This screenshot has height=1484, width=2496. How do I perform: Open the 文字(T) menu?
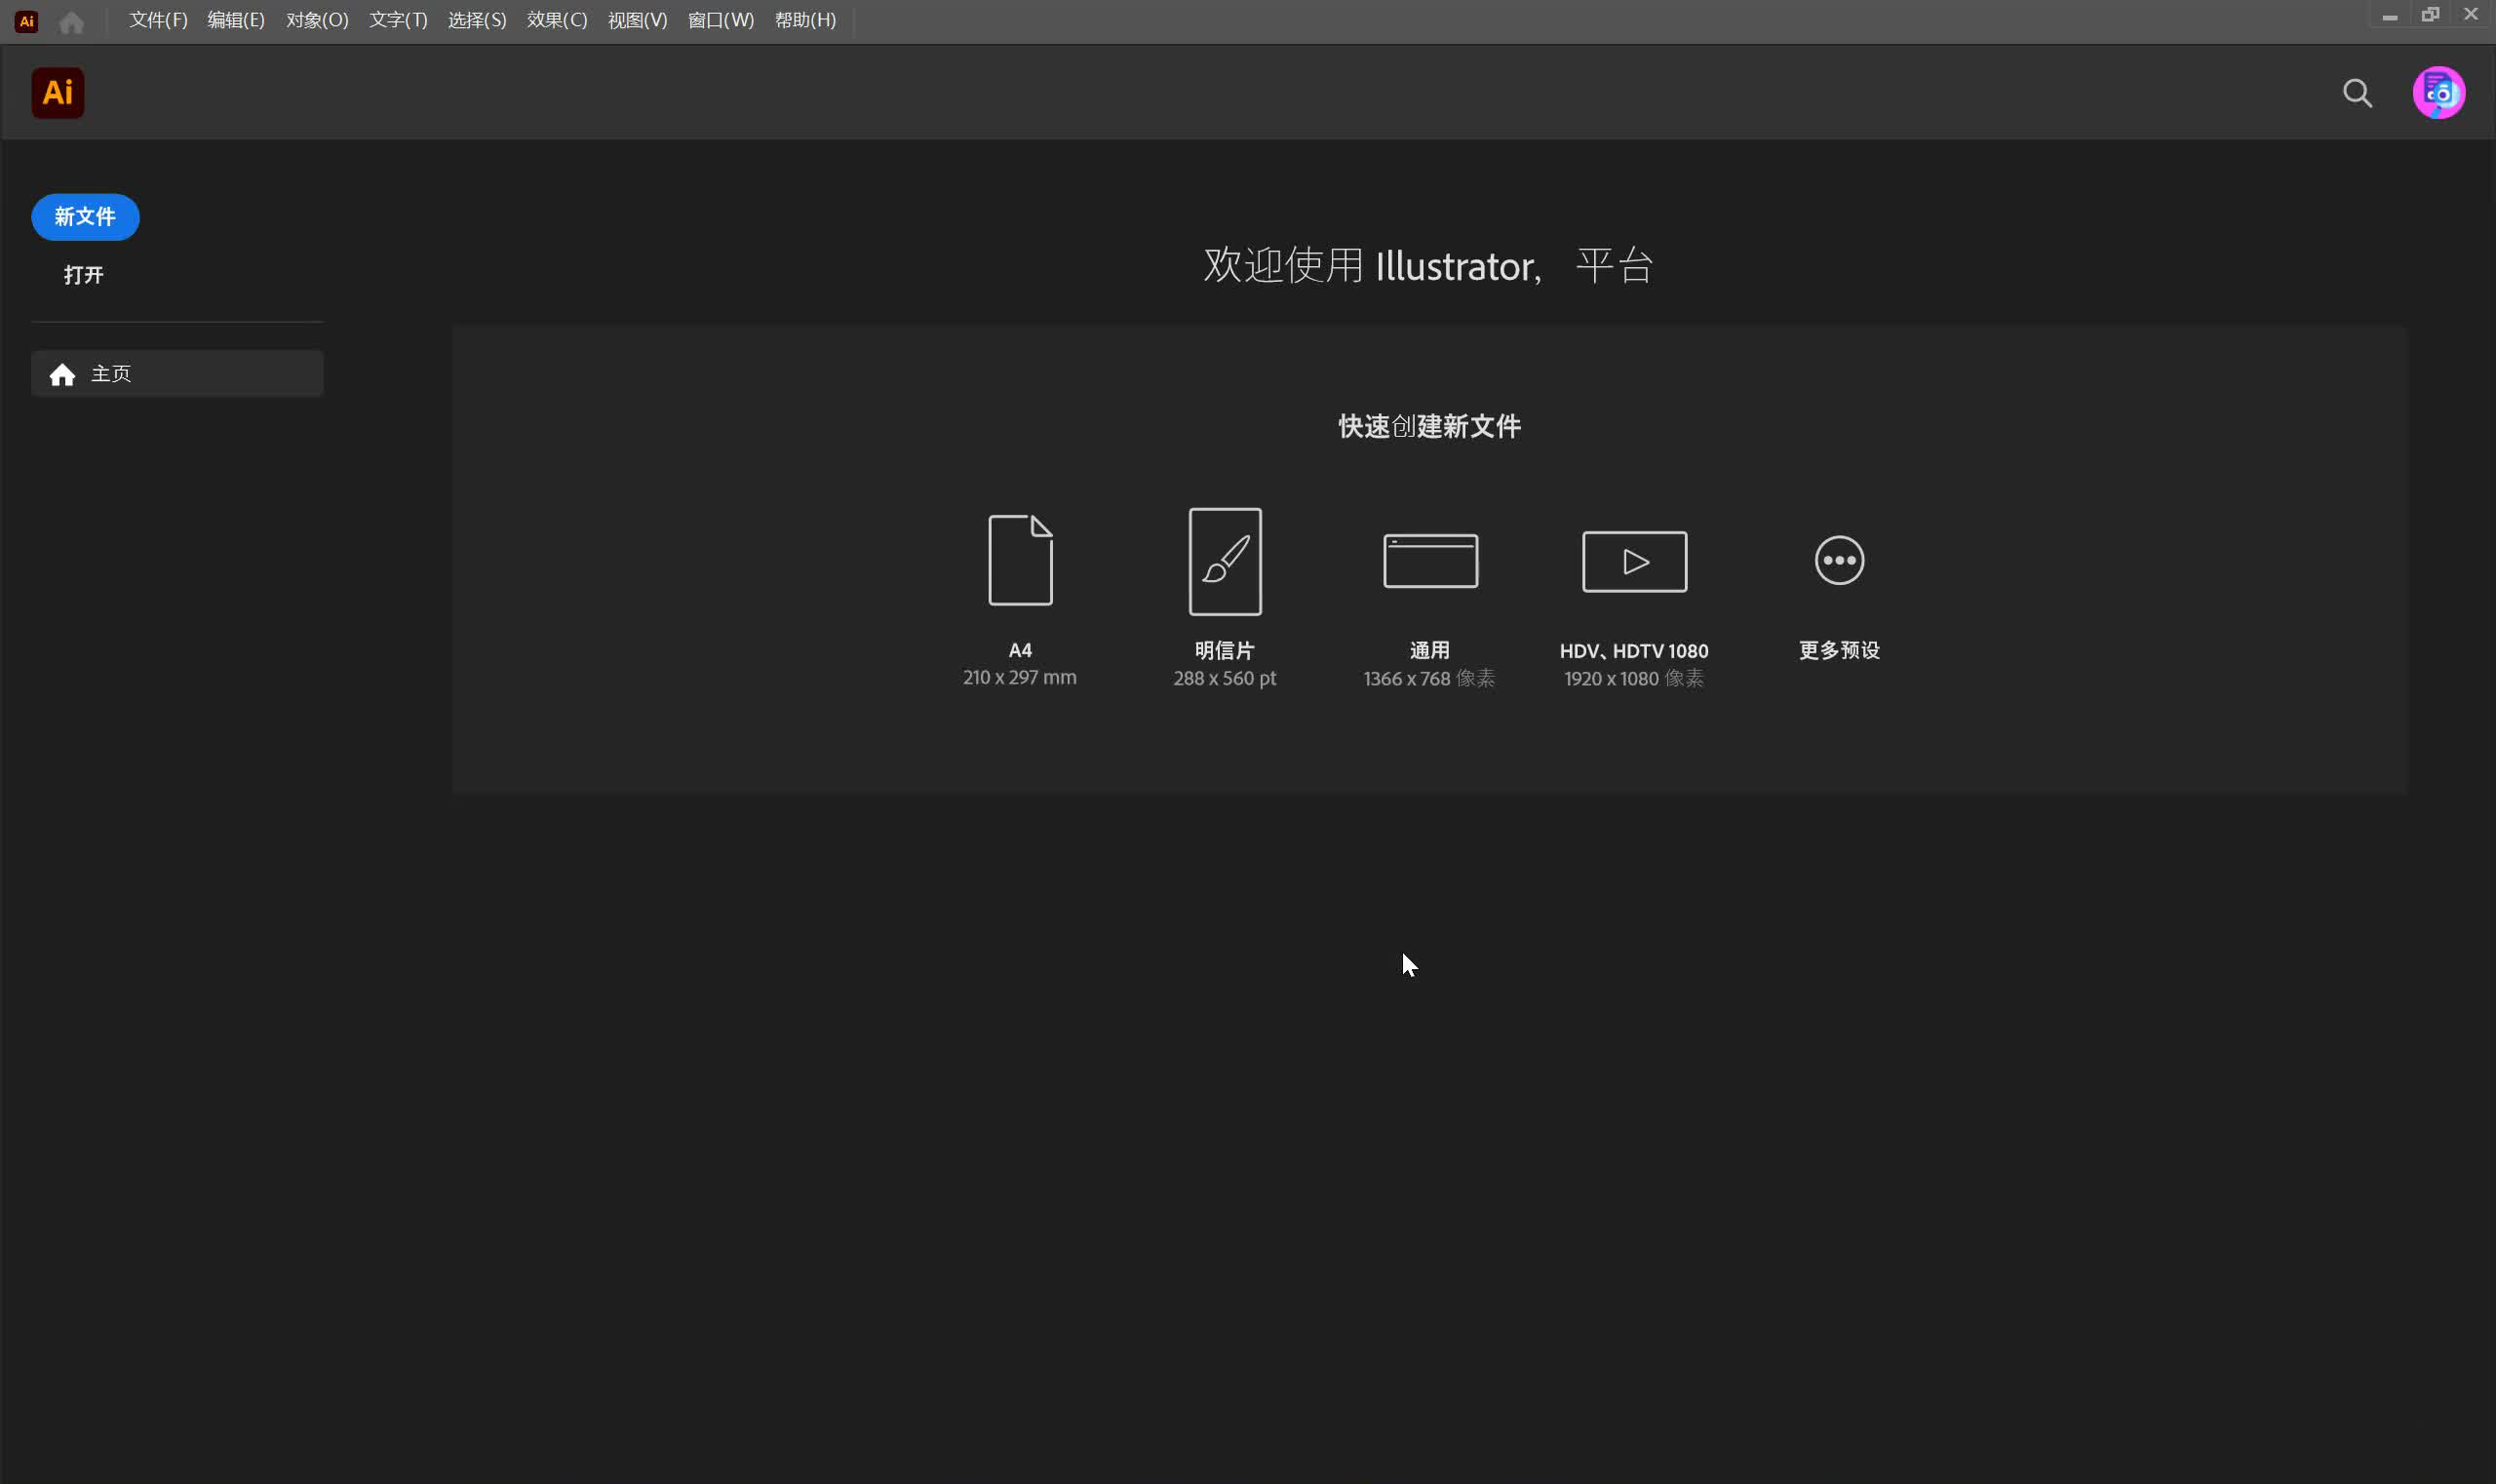398,20
